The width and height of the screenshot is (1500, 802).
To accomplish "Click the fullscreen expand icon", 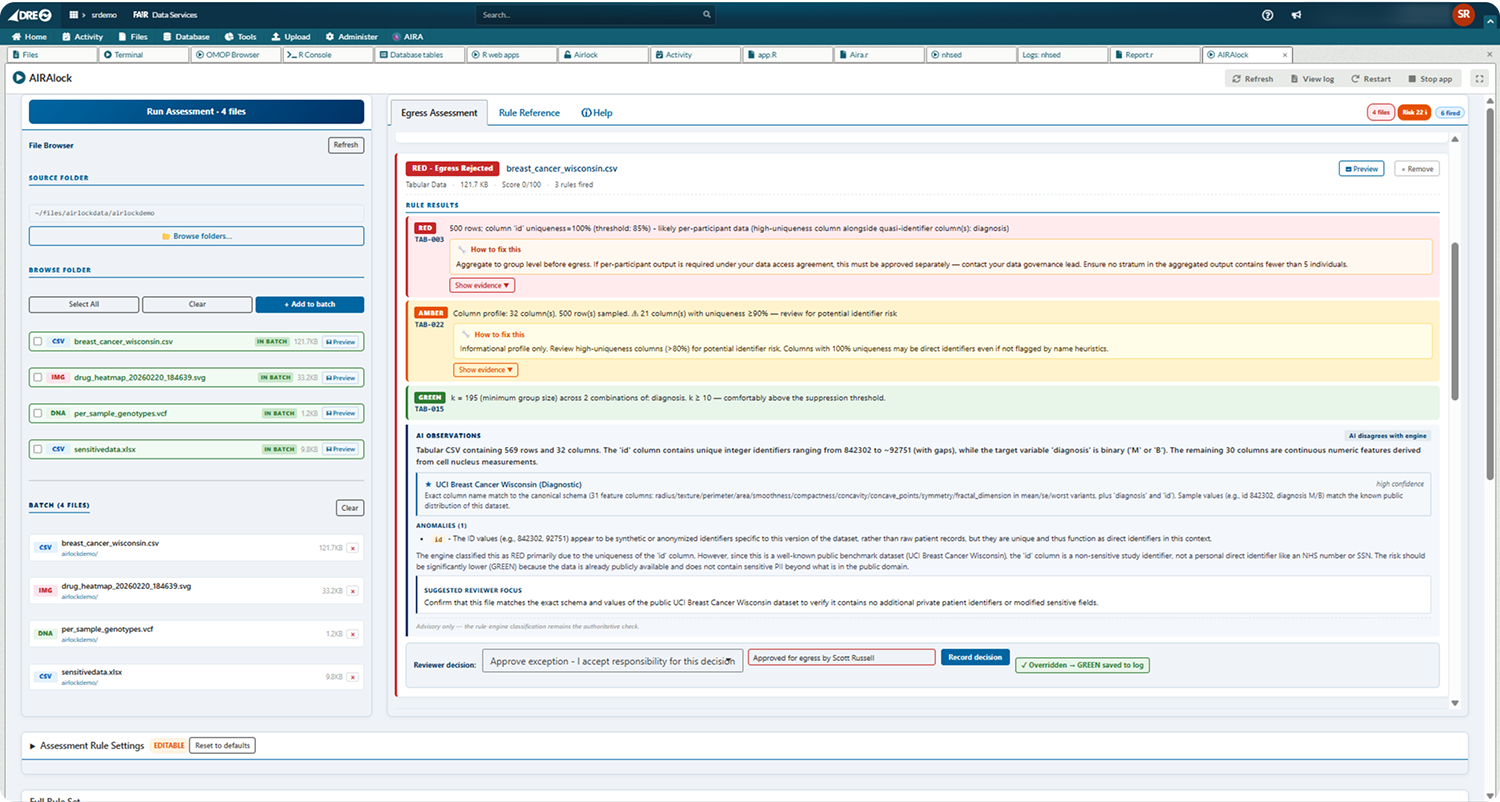I will point(1480,78).
